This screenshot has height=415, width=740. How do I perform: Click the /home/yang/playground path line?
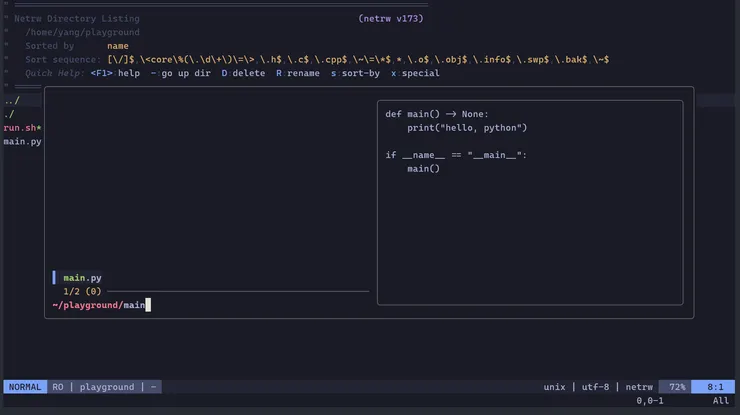[82, 32]
